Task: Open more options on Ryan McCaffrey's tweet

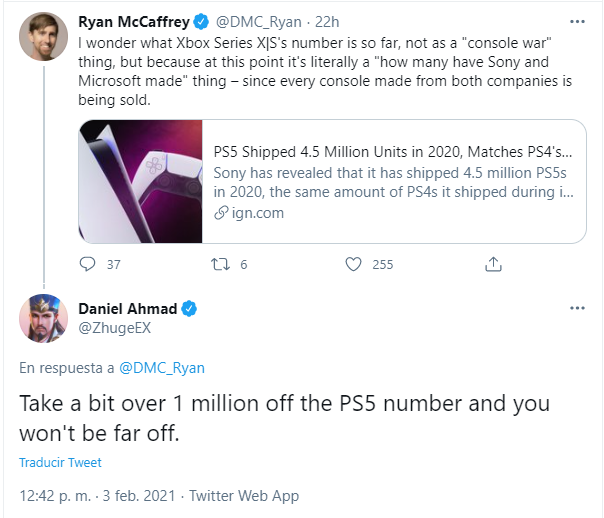Action: (x=577, y=22)
